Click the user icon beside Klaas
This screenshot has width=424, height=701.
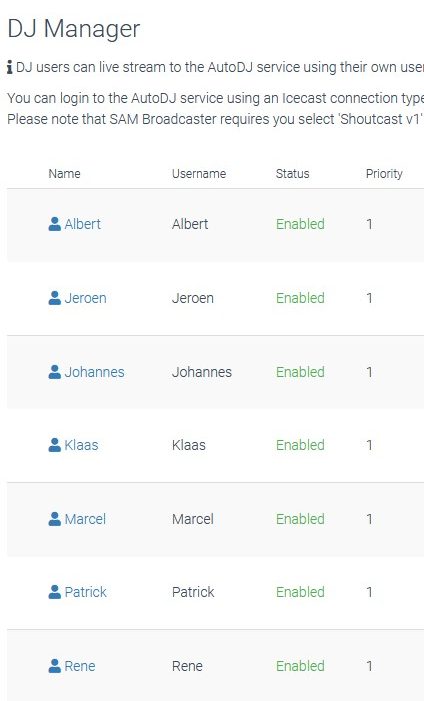point(55,445)
